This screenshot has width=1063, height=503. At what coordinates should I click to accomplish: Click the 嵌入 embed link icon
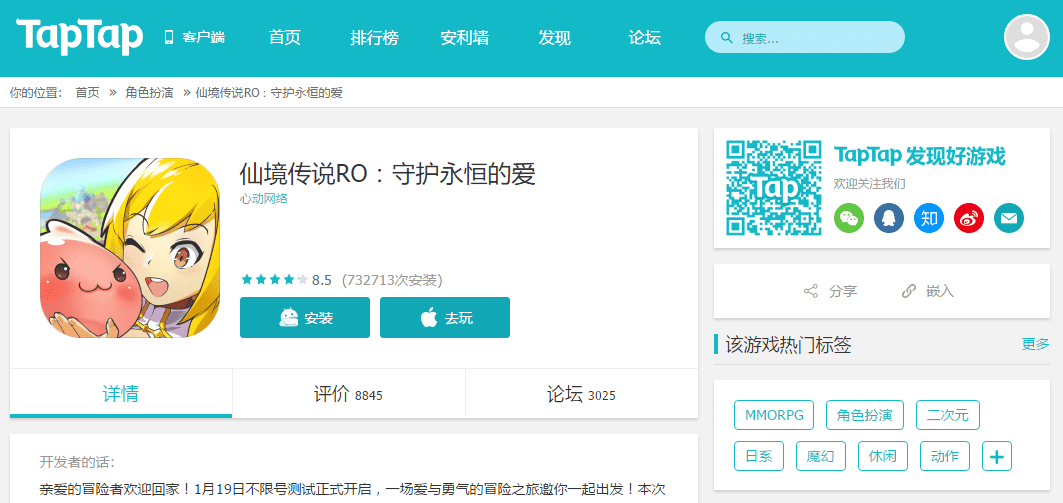click(x=908, y=291)
